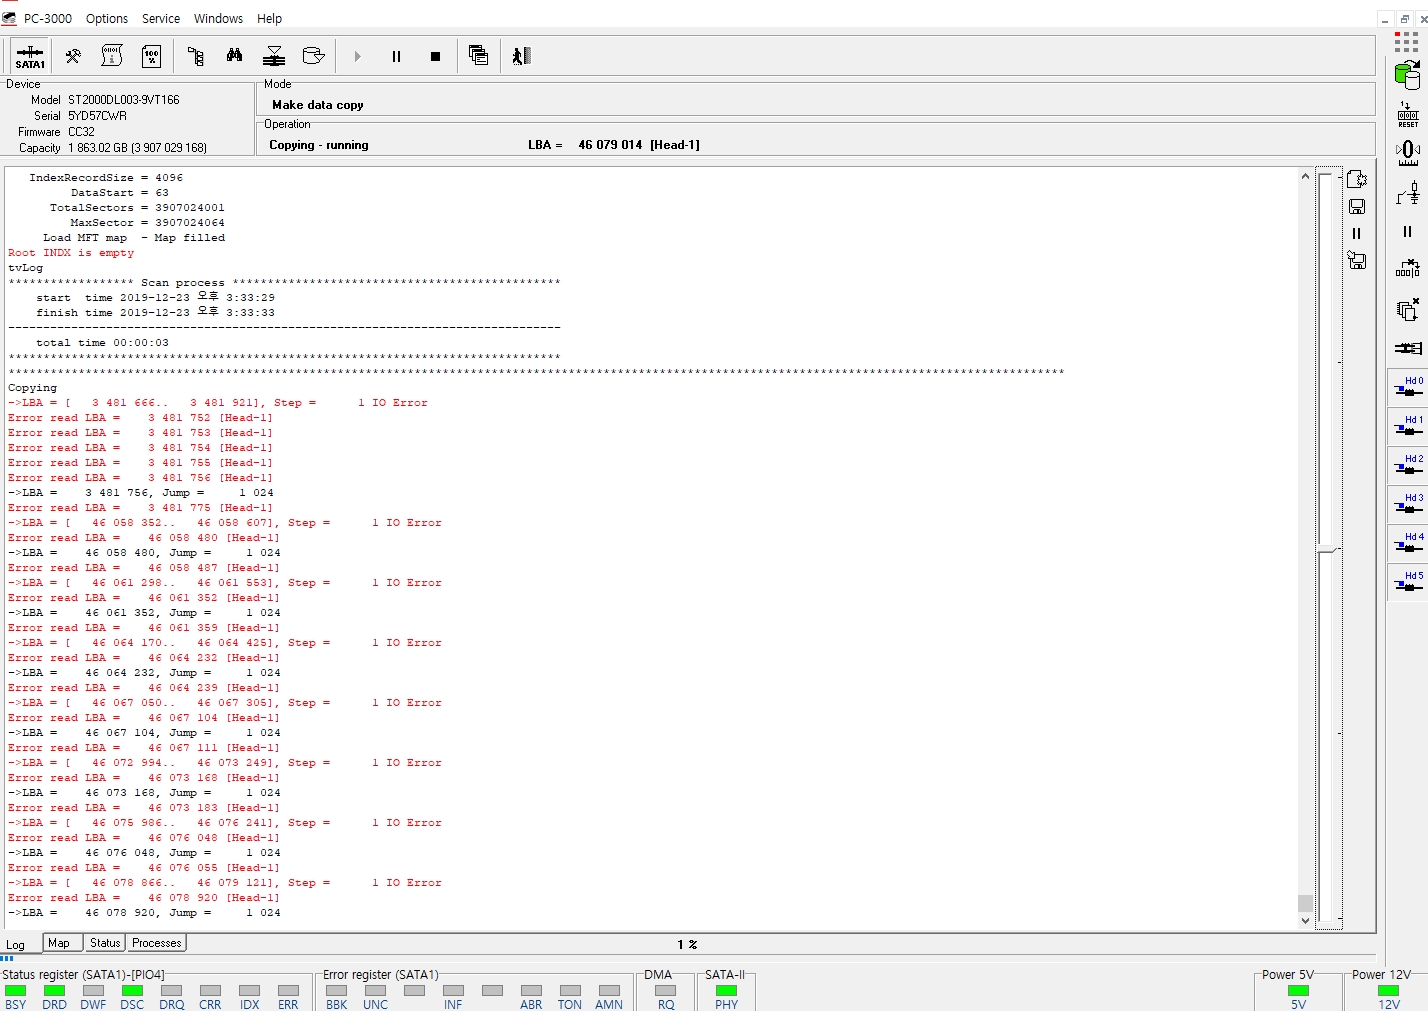The width and height of the screenshot is (1428, 1011).
Task: Switch to the Log tab
Action: 16,945
